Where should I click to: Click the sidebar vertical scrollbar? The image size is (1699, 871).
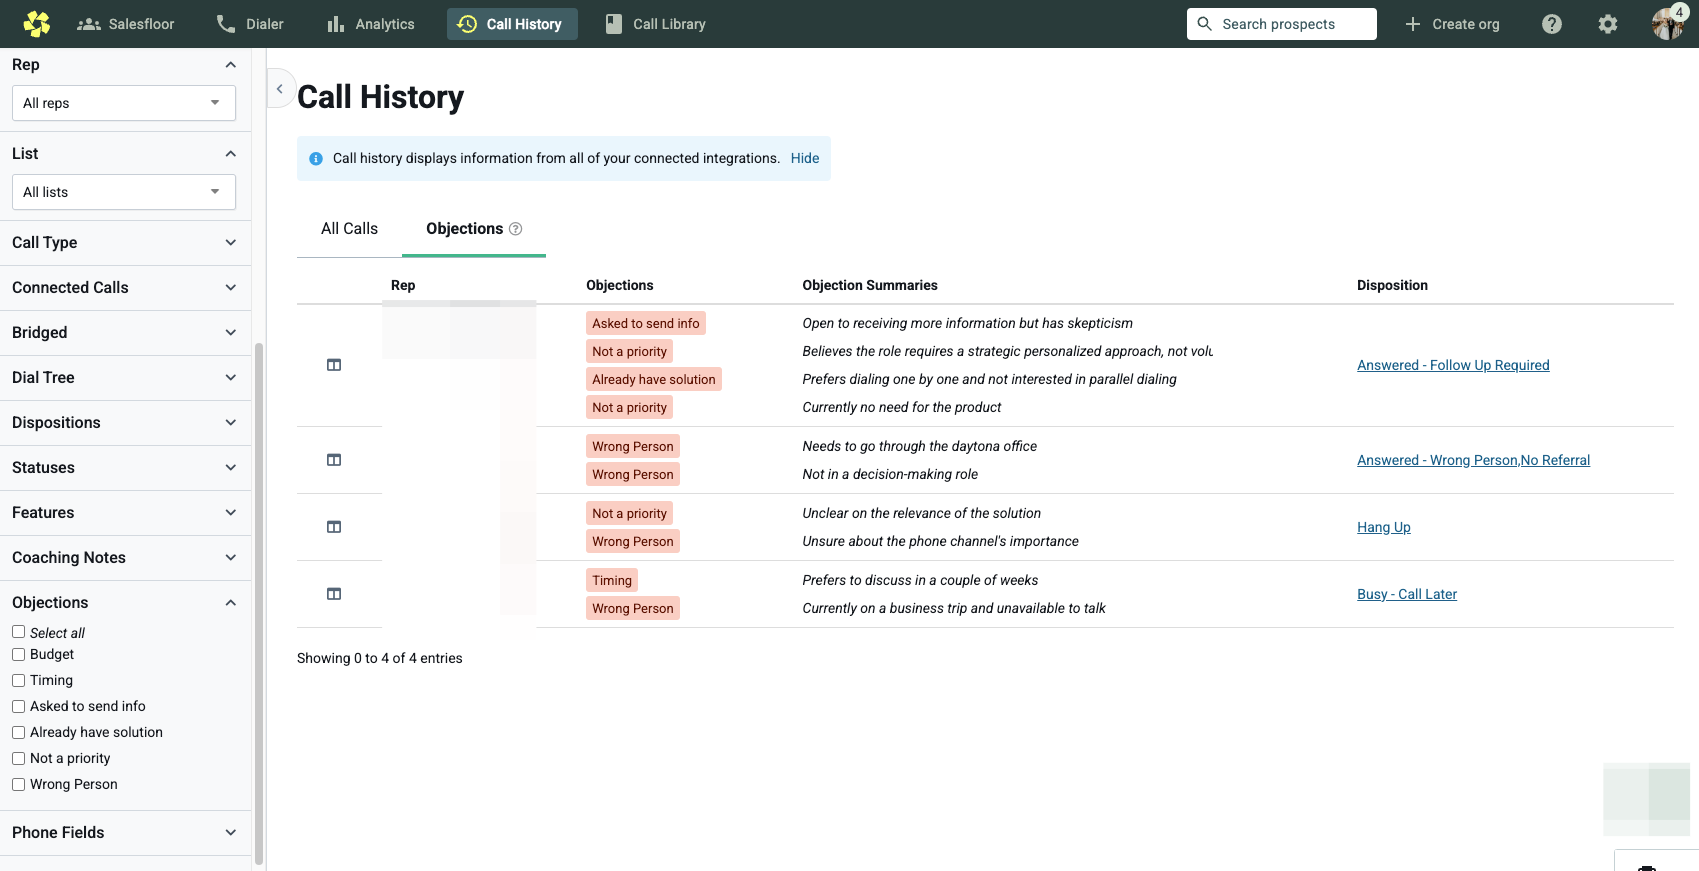259,604
